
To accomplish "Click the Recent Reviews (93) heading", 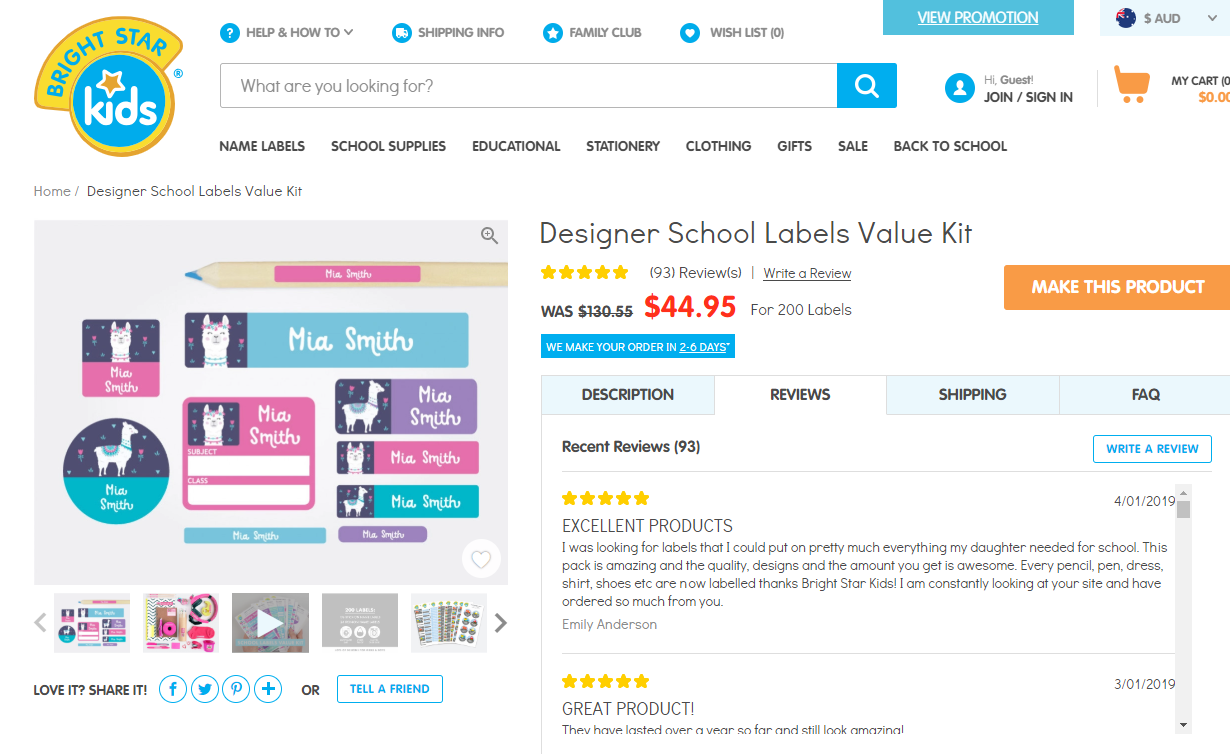I will point(631,447).
